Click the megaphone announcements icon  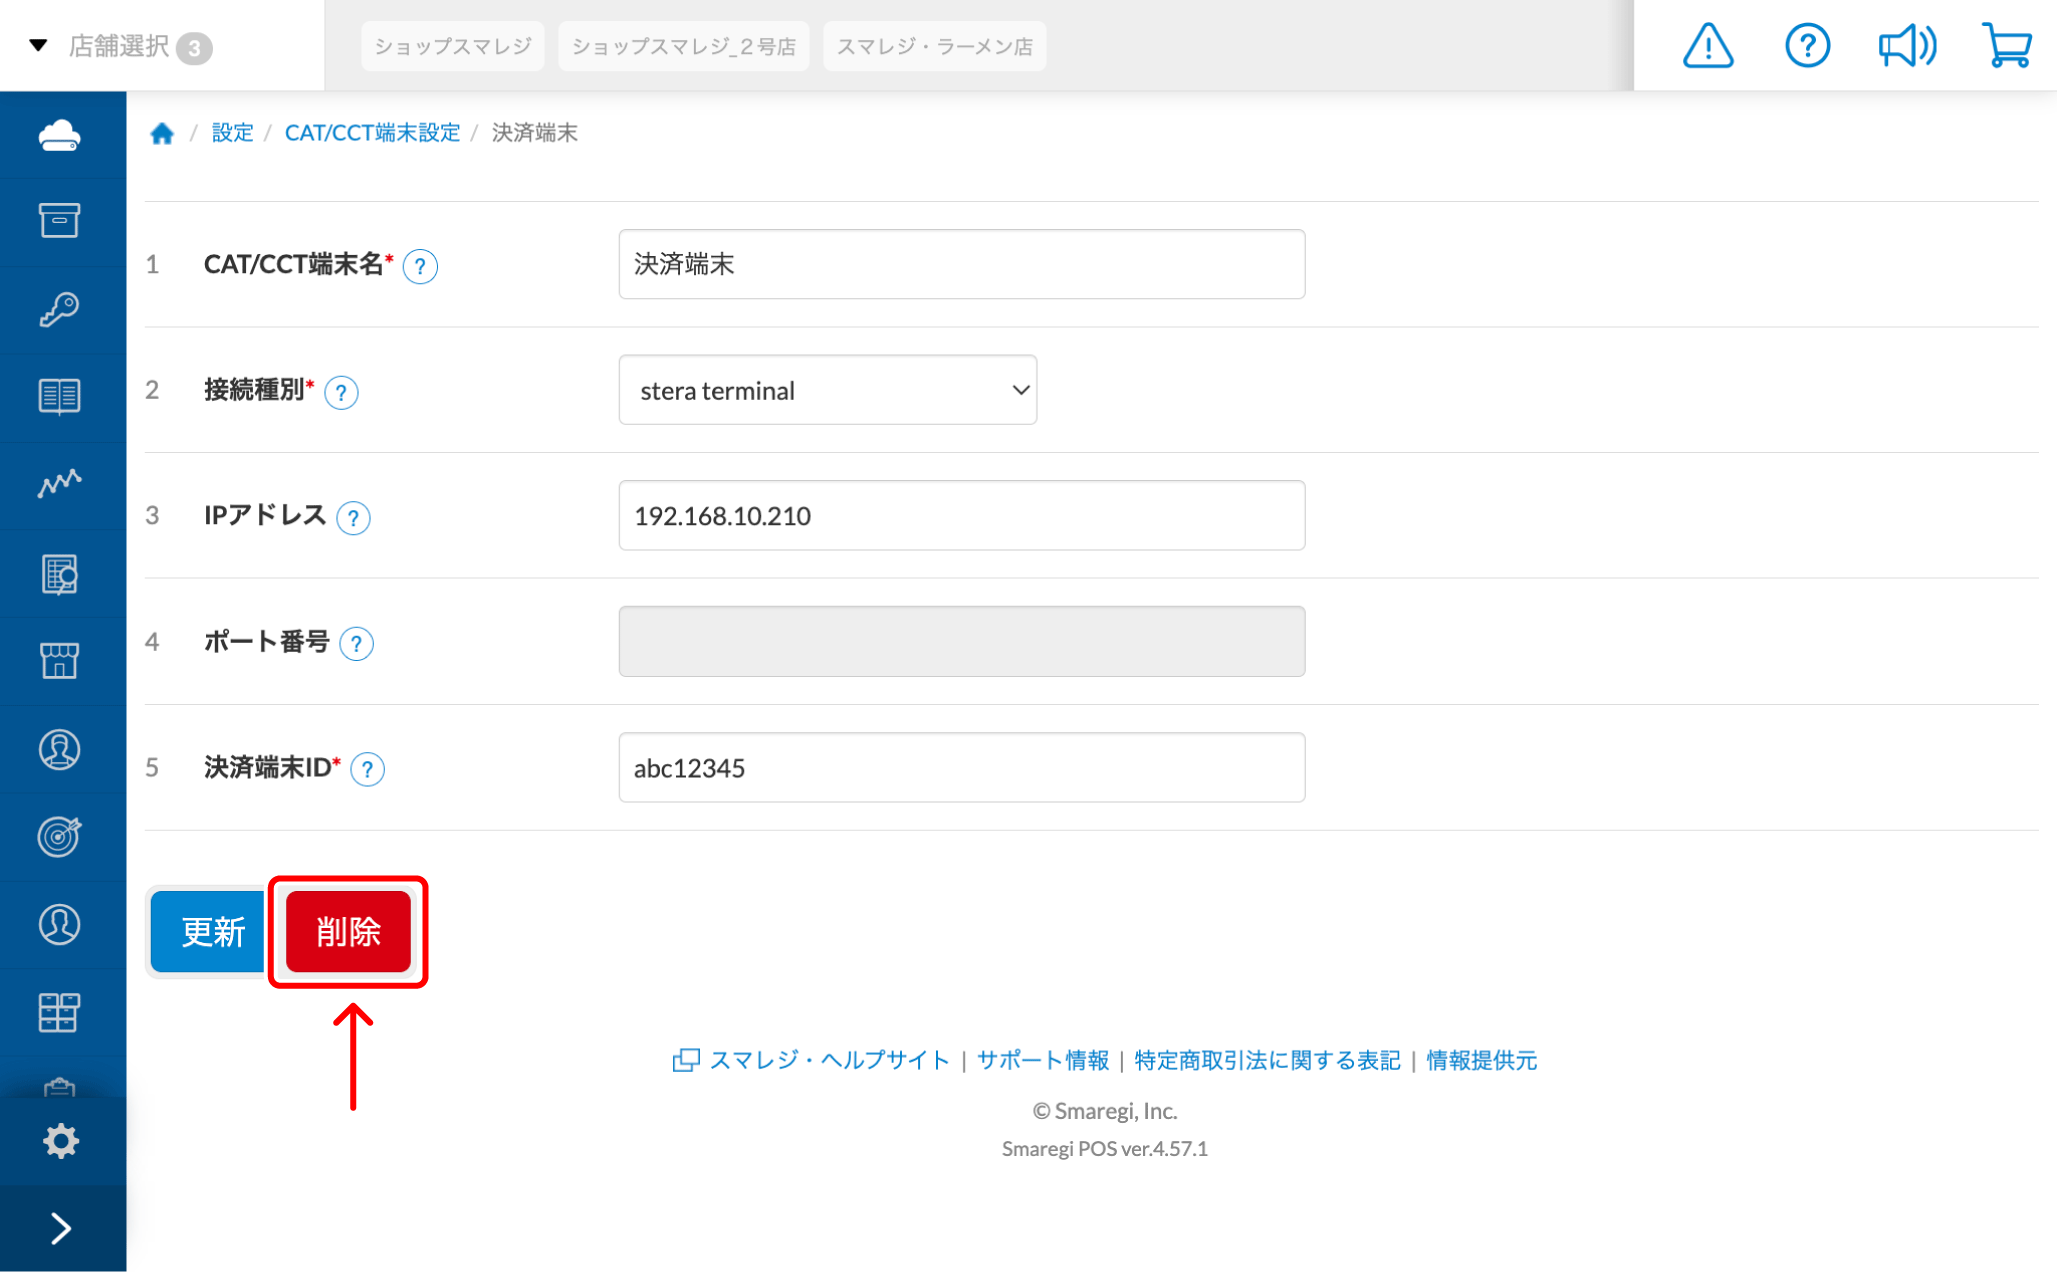[1906, 46]
